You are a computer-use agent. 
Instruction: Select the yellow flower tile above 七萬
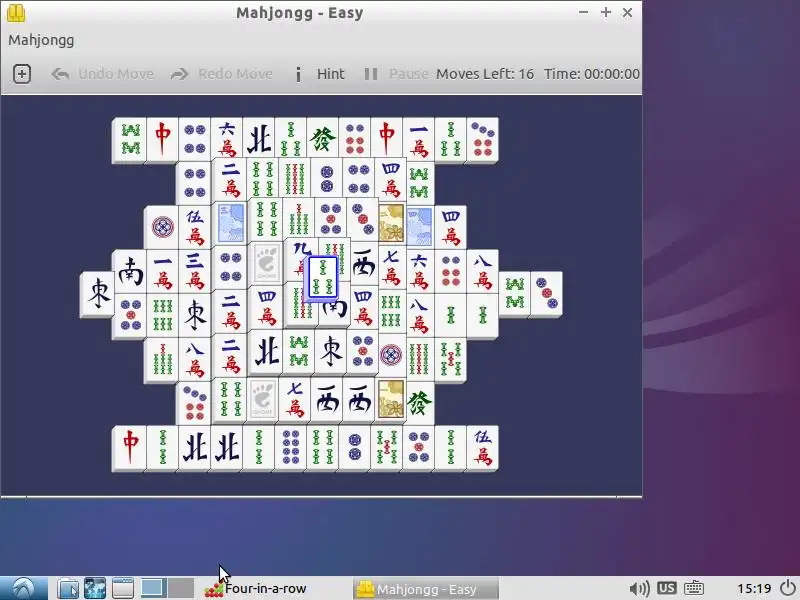click(x=391, y=223)
